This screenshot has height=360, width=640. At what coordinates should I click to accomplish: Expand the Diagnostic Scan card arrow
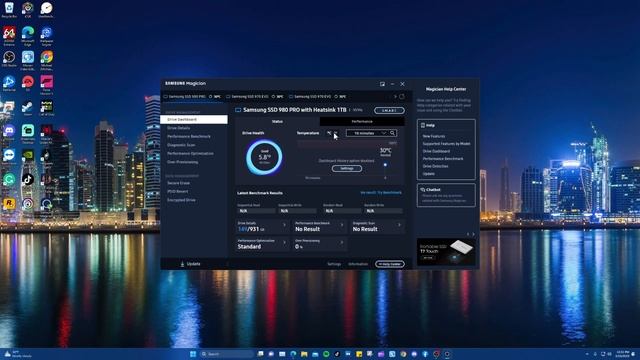tap(399, 225)
